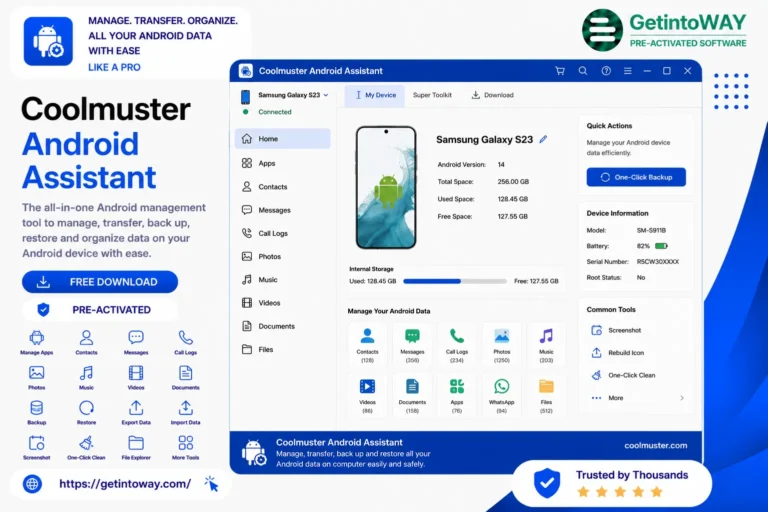Select Apps in the sidebar
Image resolution: width=768 pixels, height=512 pixels.
tap(283, 163)
